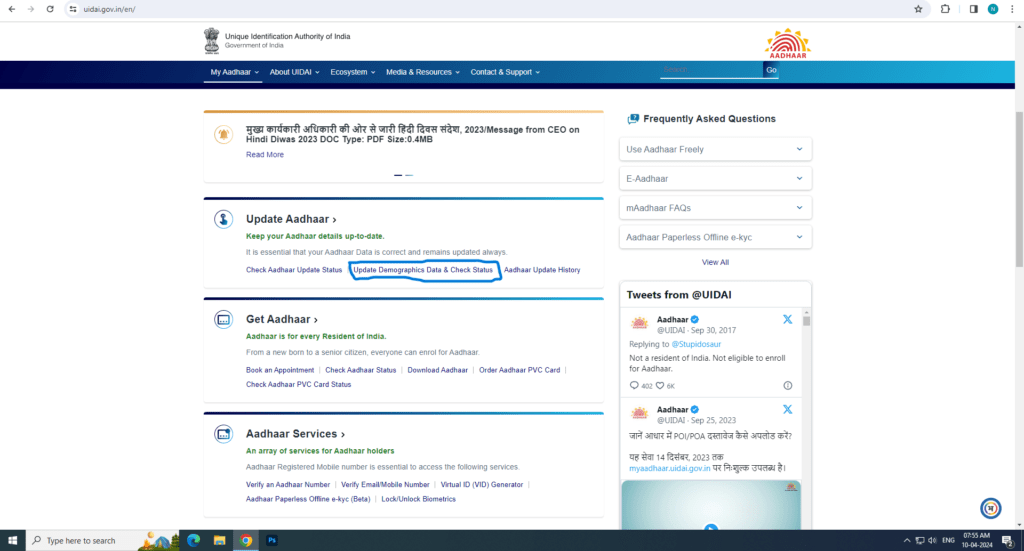Screen dimensions: 1024x551
Task: Click the Aadhaar Services section icon
Action: [223, 434]
